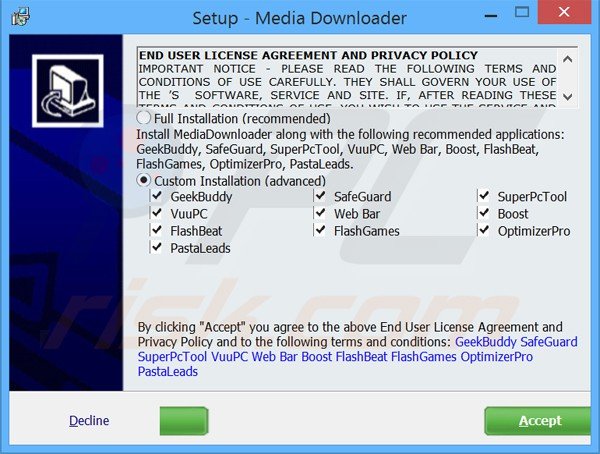Uncheck the OptimizerPro checkbox
600x454 pixels.
coord(485,231)
